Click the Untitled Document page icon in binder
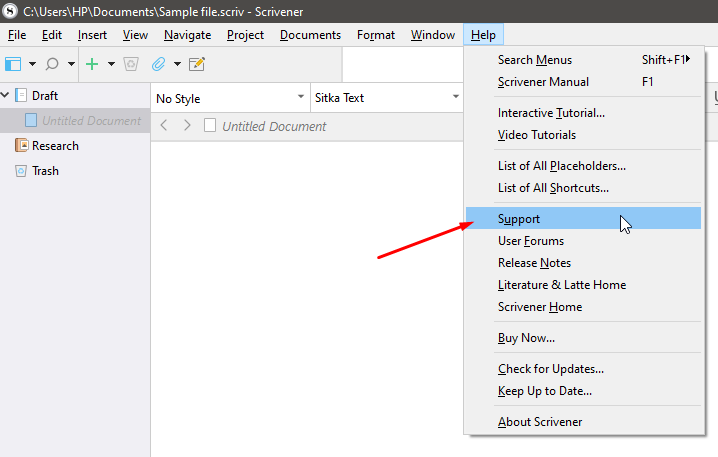 (x=31, y=120)
